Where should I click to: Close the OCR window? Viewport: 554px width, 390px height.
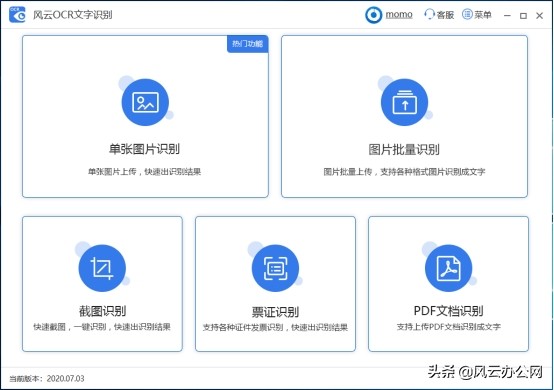[x=540, y=16]
